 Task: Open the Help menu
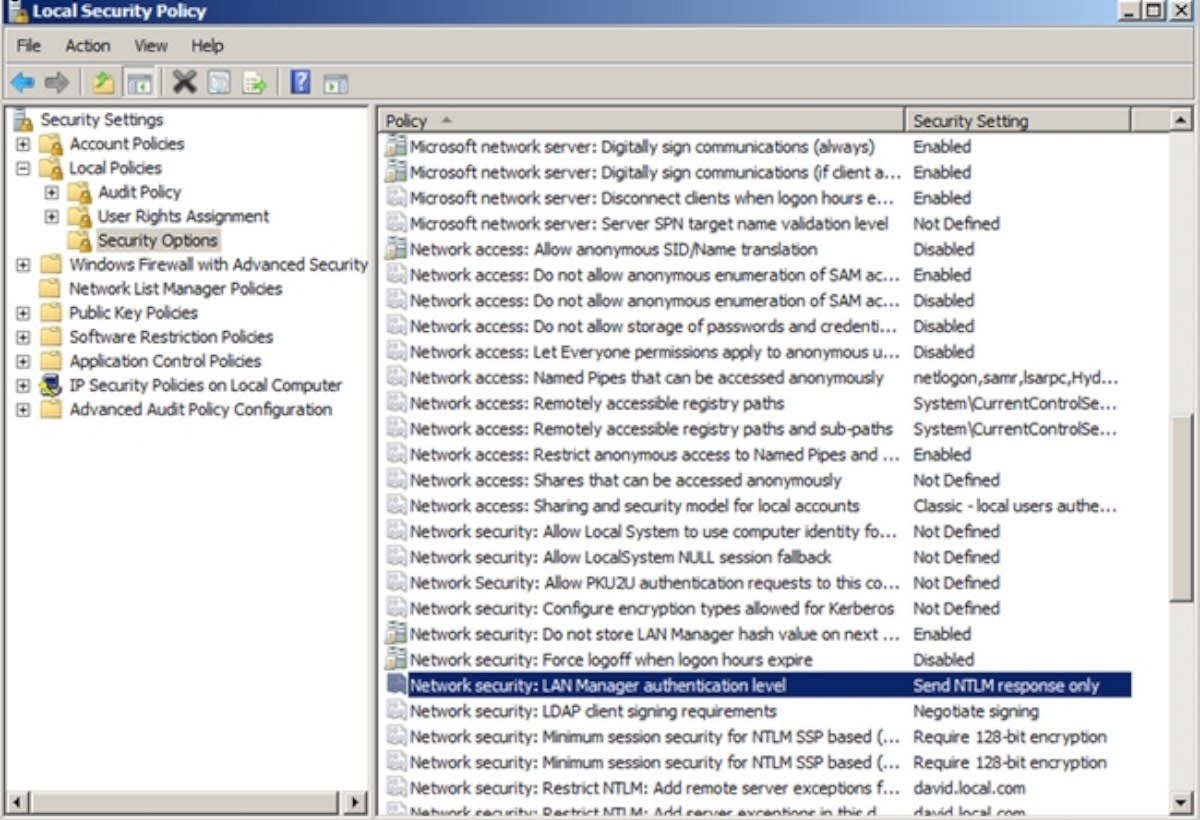point(207,46)
